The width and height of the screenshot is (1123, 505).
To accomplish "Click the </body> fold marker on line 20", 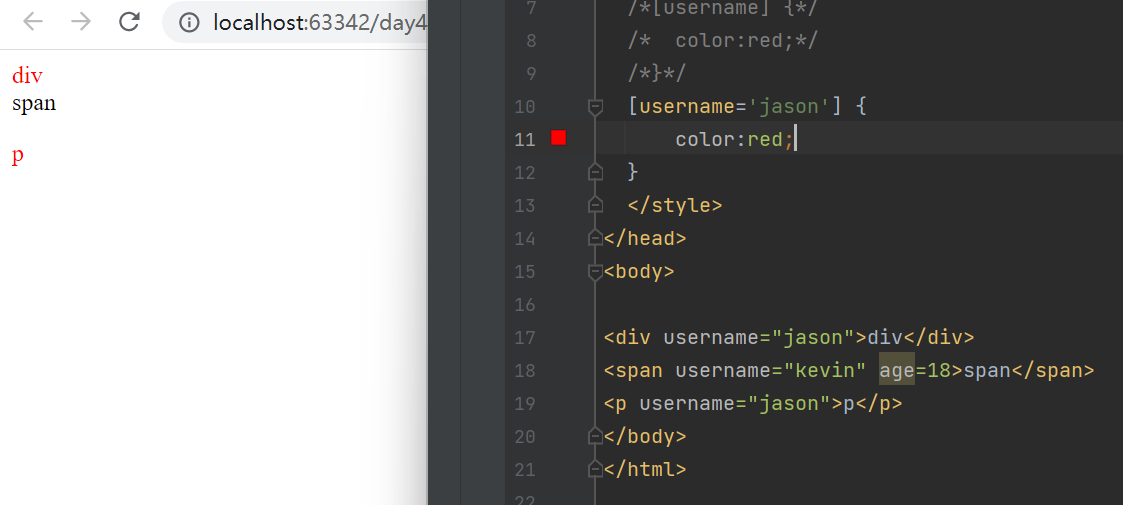I will 595,436.
